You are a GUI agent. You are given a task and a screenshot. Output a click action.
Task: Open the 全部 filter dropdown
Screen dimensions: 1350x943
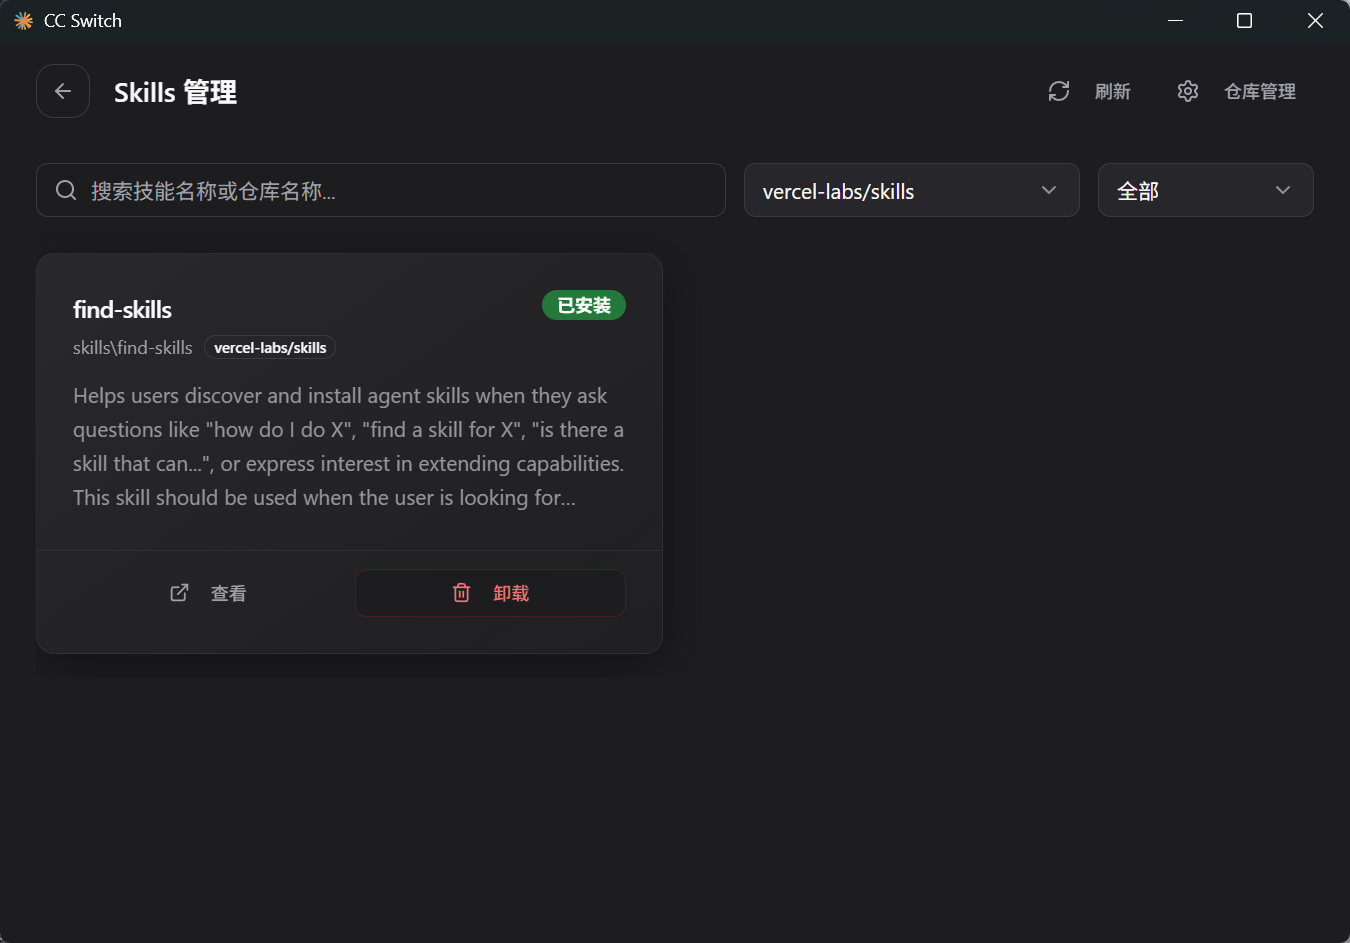click(x=1204, y=190)
